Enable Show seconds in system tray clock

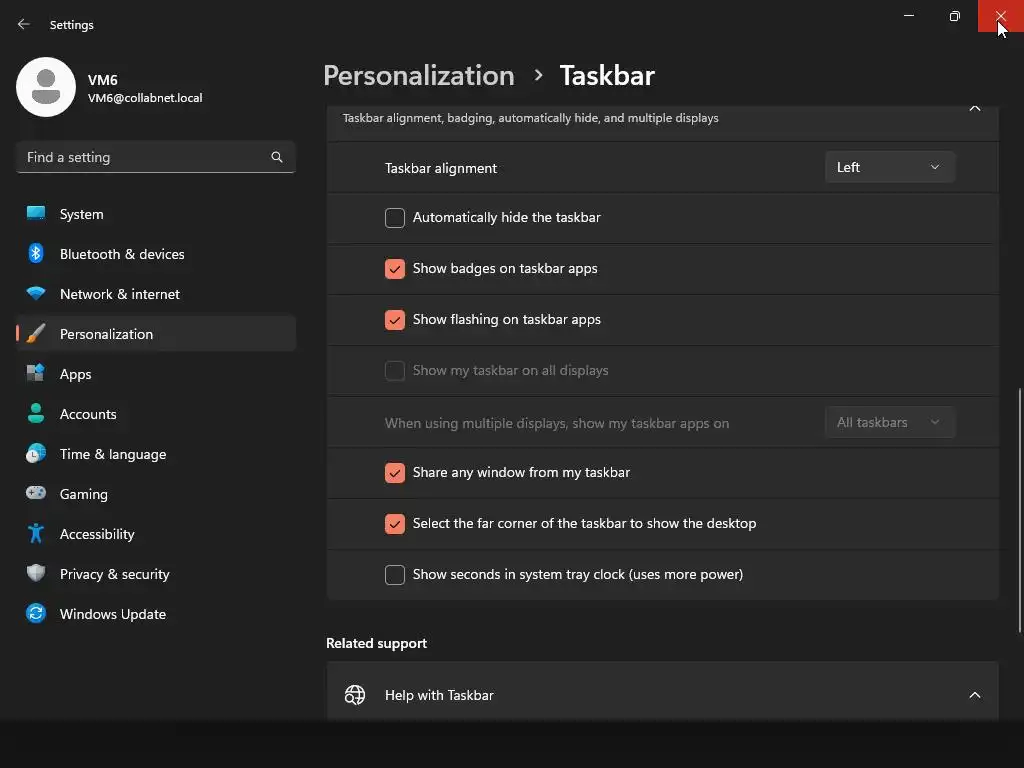(395, 575)
